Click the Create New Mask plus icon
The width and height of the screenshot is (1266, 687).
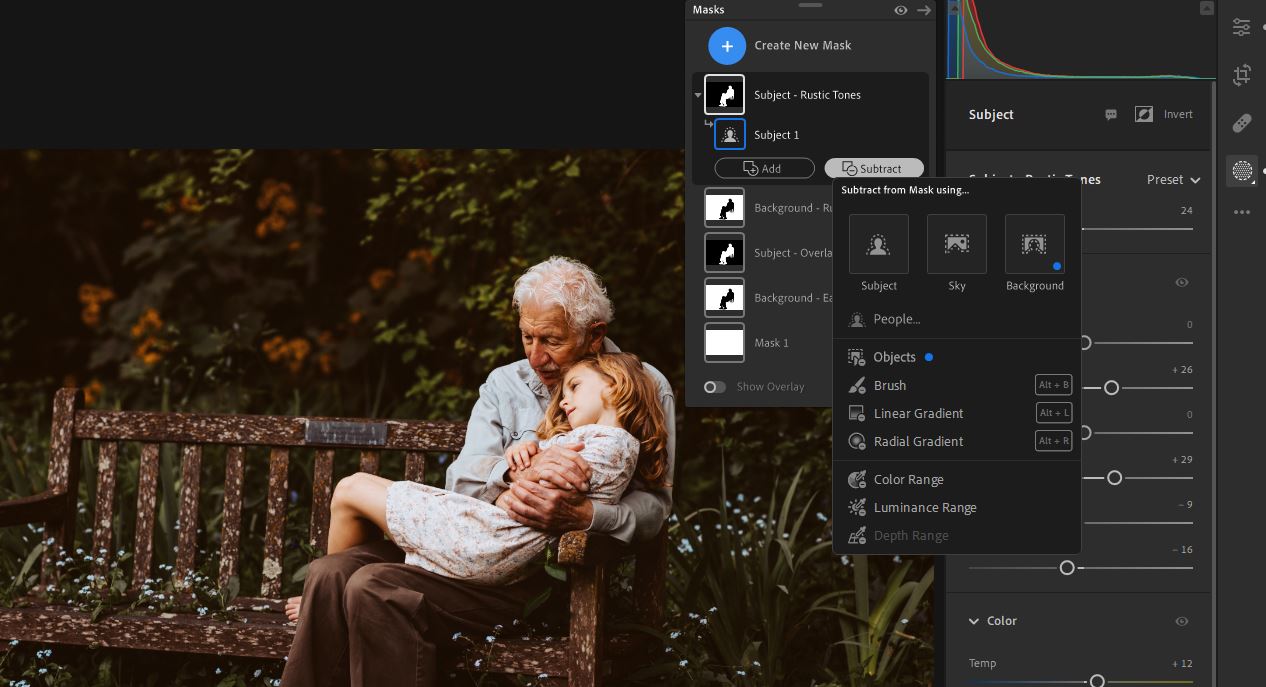coord(727,46)
